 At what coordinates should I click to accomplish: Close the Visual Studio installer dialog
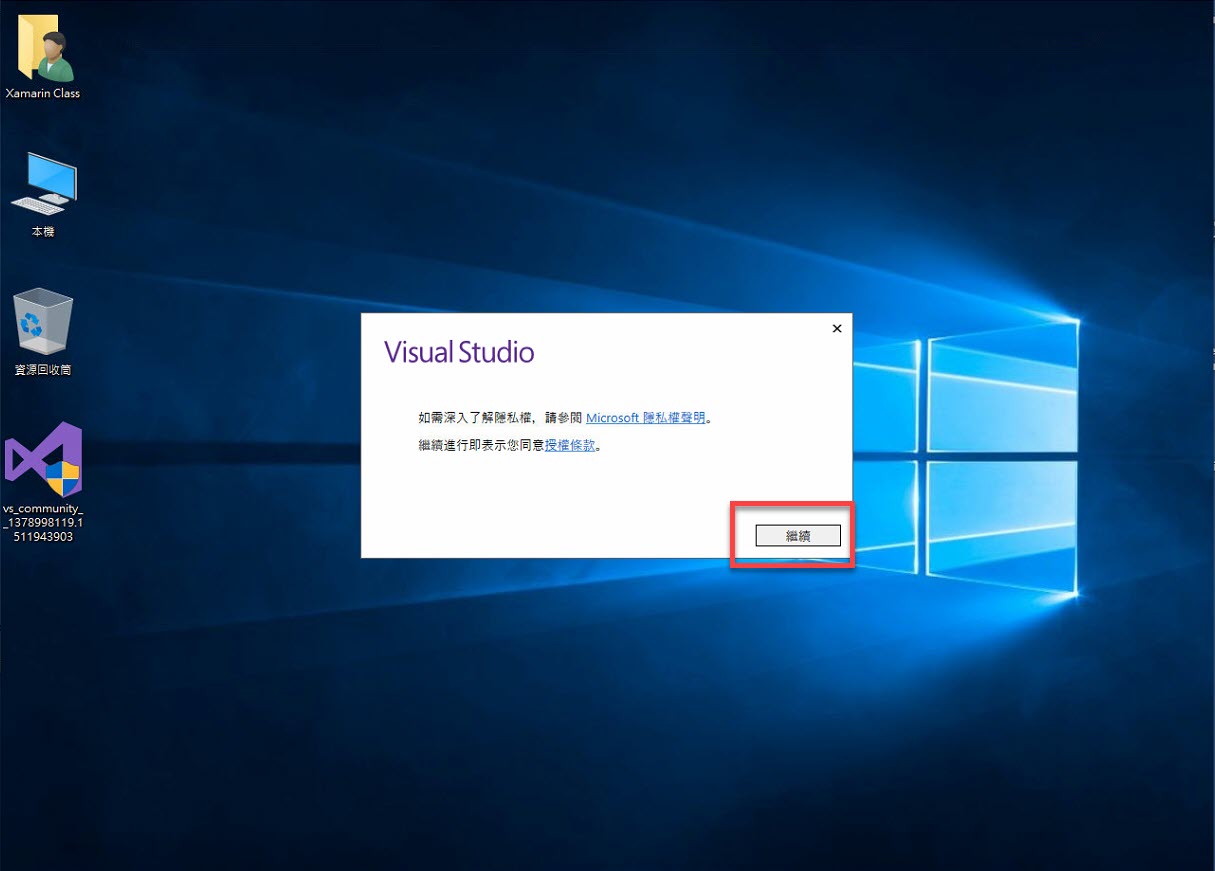[x=837, y=328]
